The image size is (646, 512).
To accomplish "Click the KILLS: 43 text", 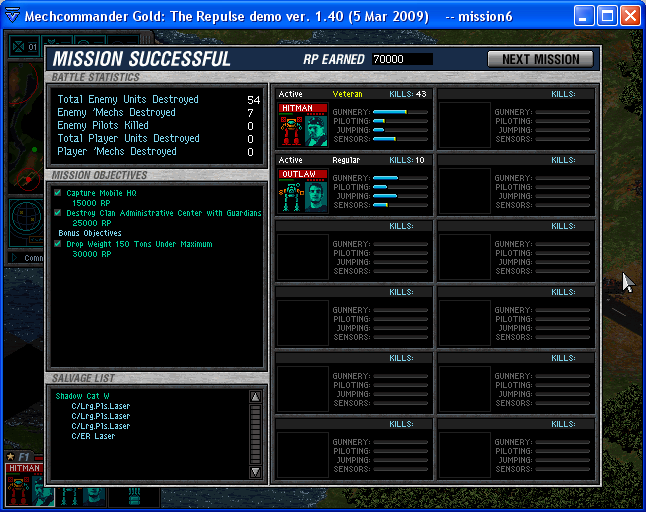I will (407, 94).
